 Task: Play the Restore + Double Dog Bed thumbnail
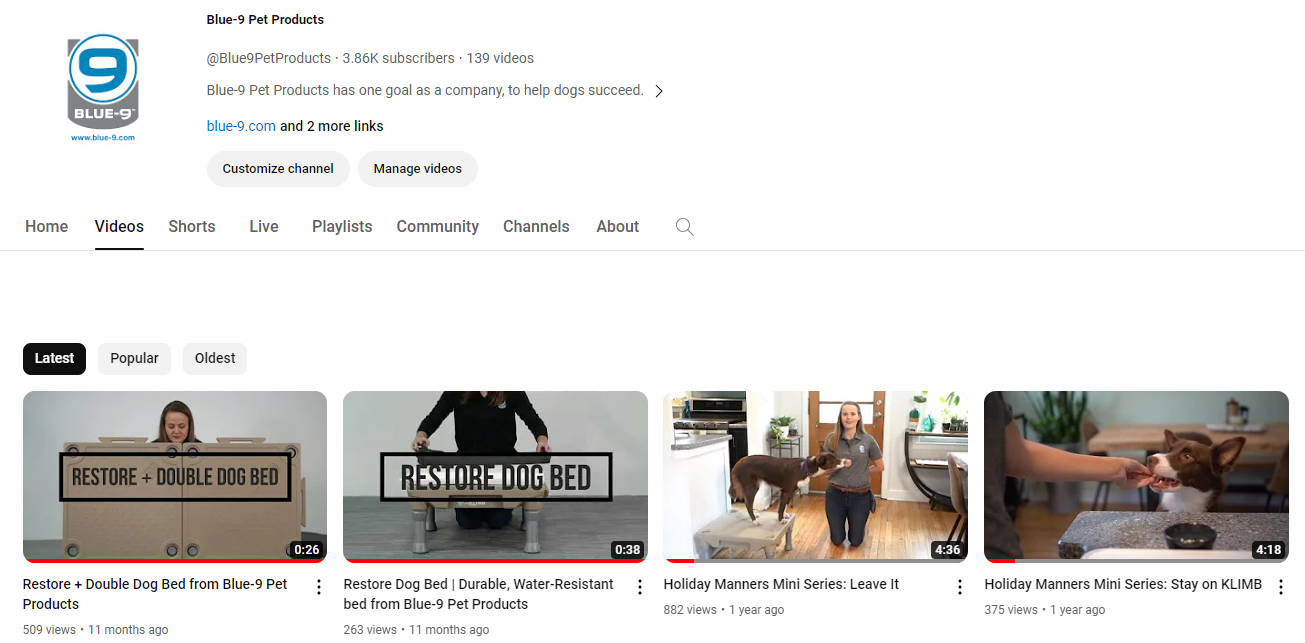tap(175, 476)
